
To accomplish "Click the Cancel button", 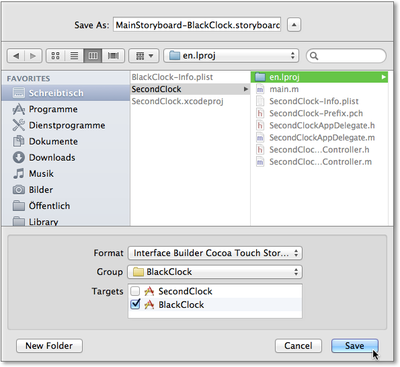I will pos(298,346).
